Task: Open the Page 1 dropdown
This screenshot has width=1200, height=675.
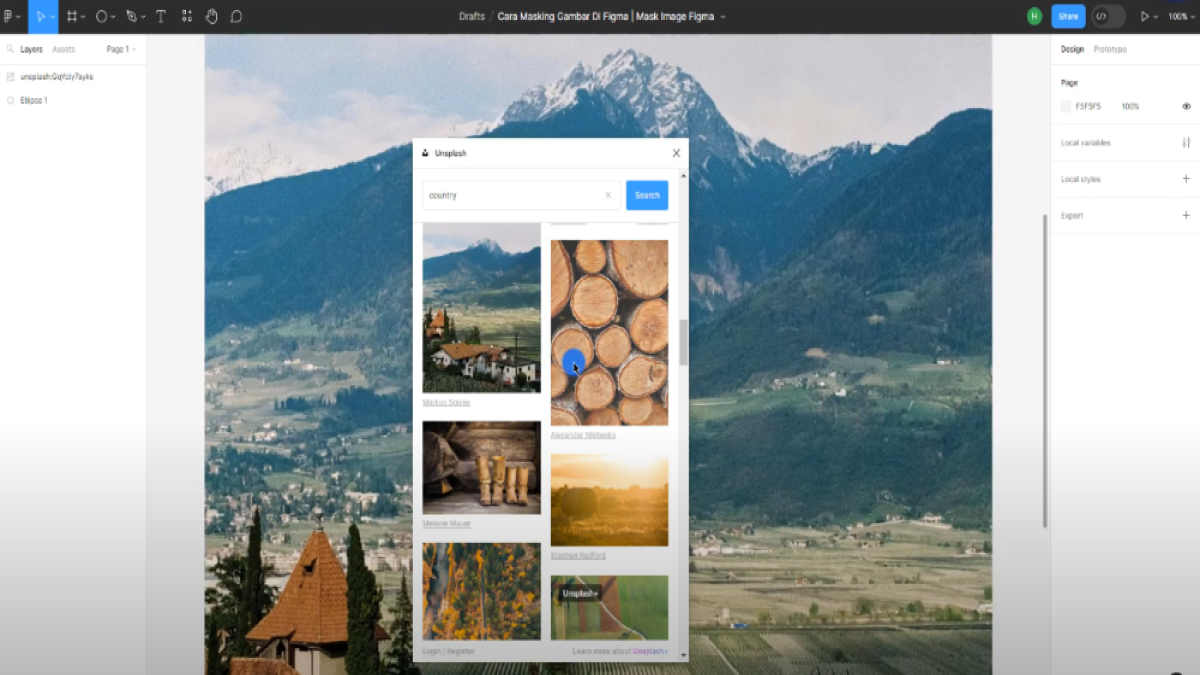Action: click(x=122, y=49)
